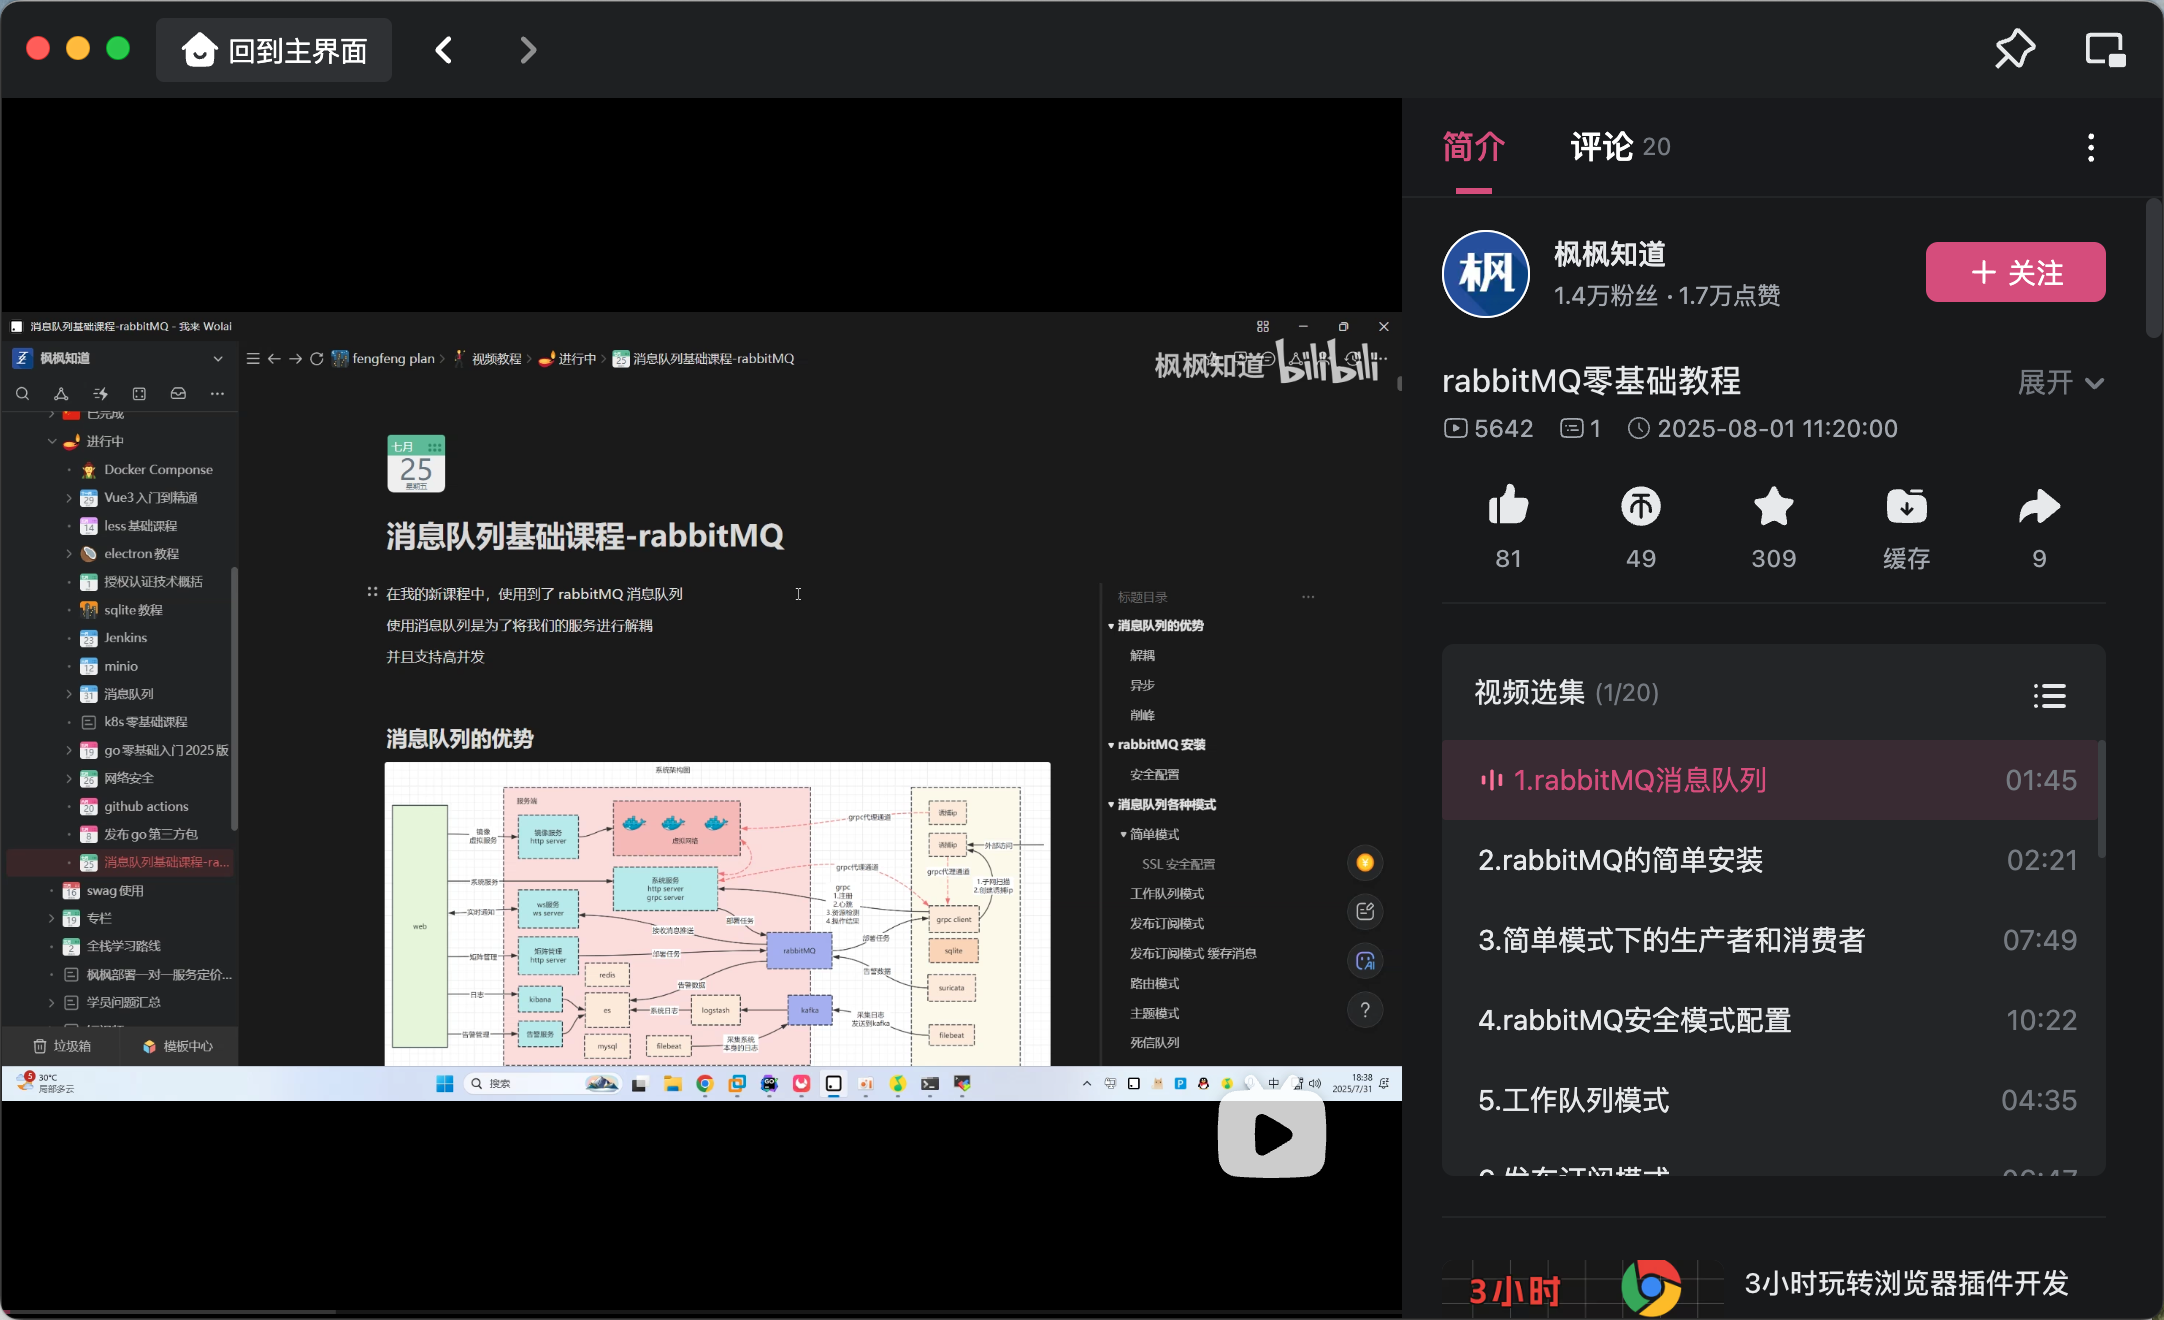Open the 评论 comments tab

pyautogui.click(x=1620, y=148)
